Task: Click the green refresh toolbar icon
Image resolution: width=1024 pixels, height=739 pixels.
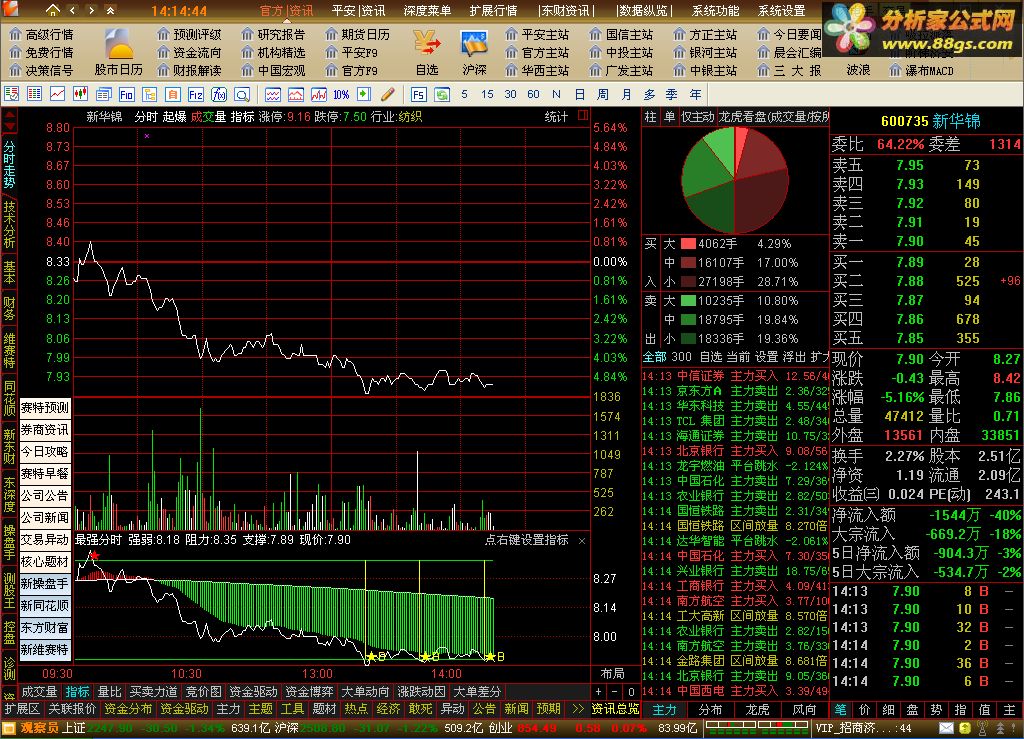Action: coord(442,94)
